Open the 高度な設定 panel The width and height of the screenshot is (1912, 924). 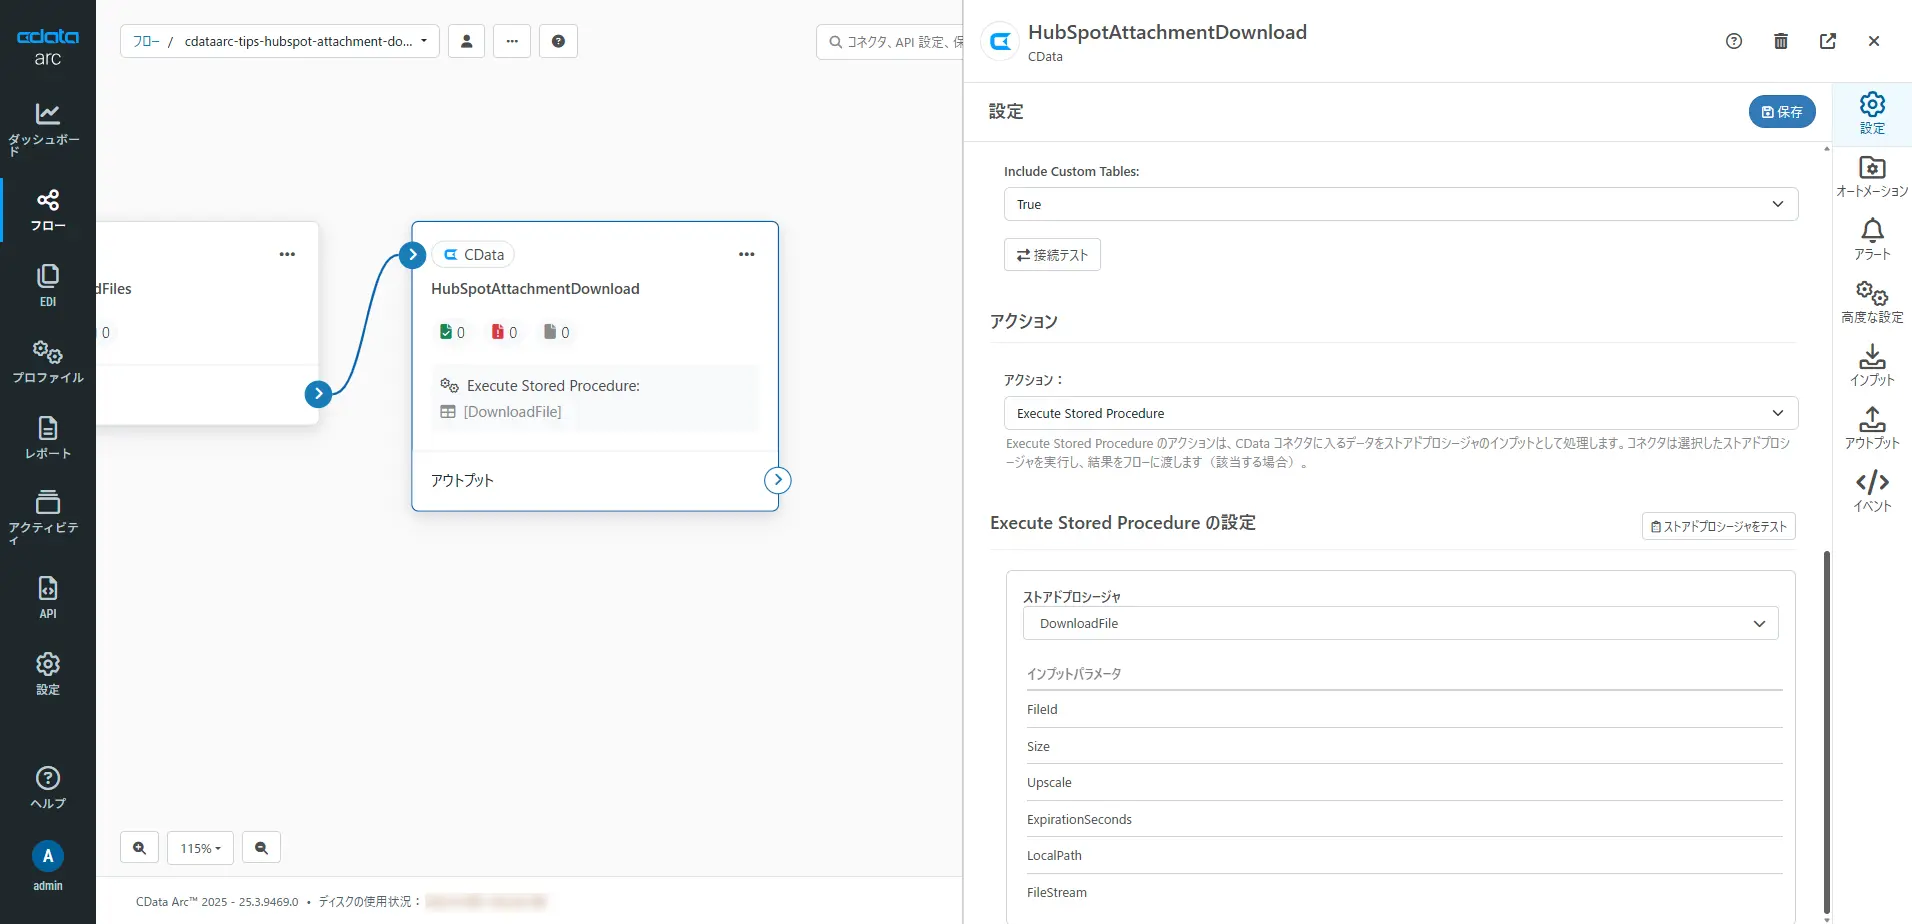point(1871,300)
